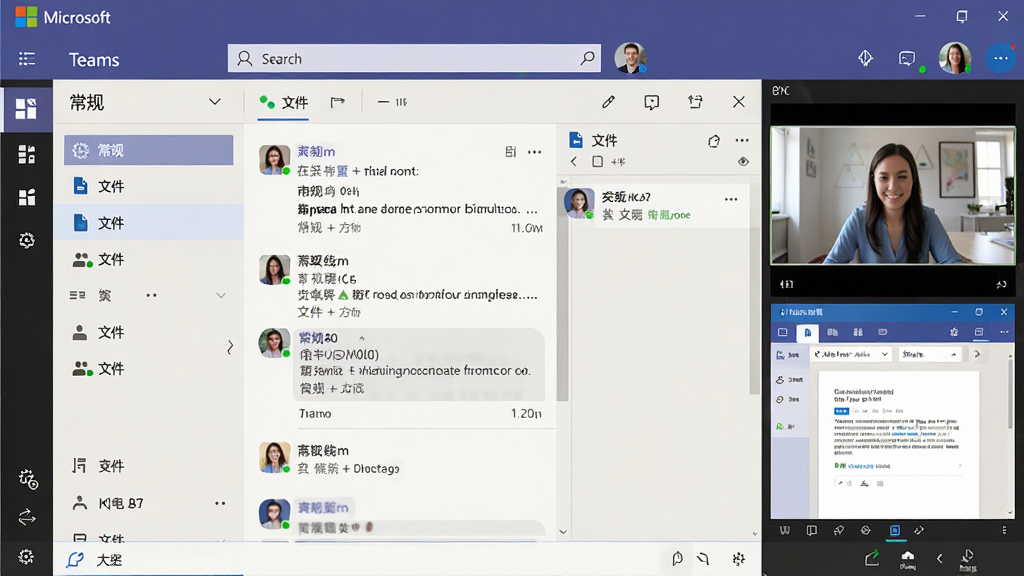Screen dimensions: 1024x576
Task: Click the 1.20п timestamp in the thread
Action: tap(526, 413)
